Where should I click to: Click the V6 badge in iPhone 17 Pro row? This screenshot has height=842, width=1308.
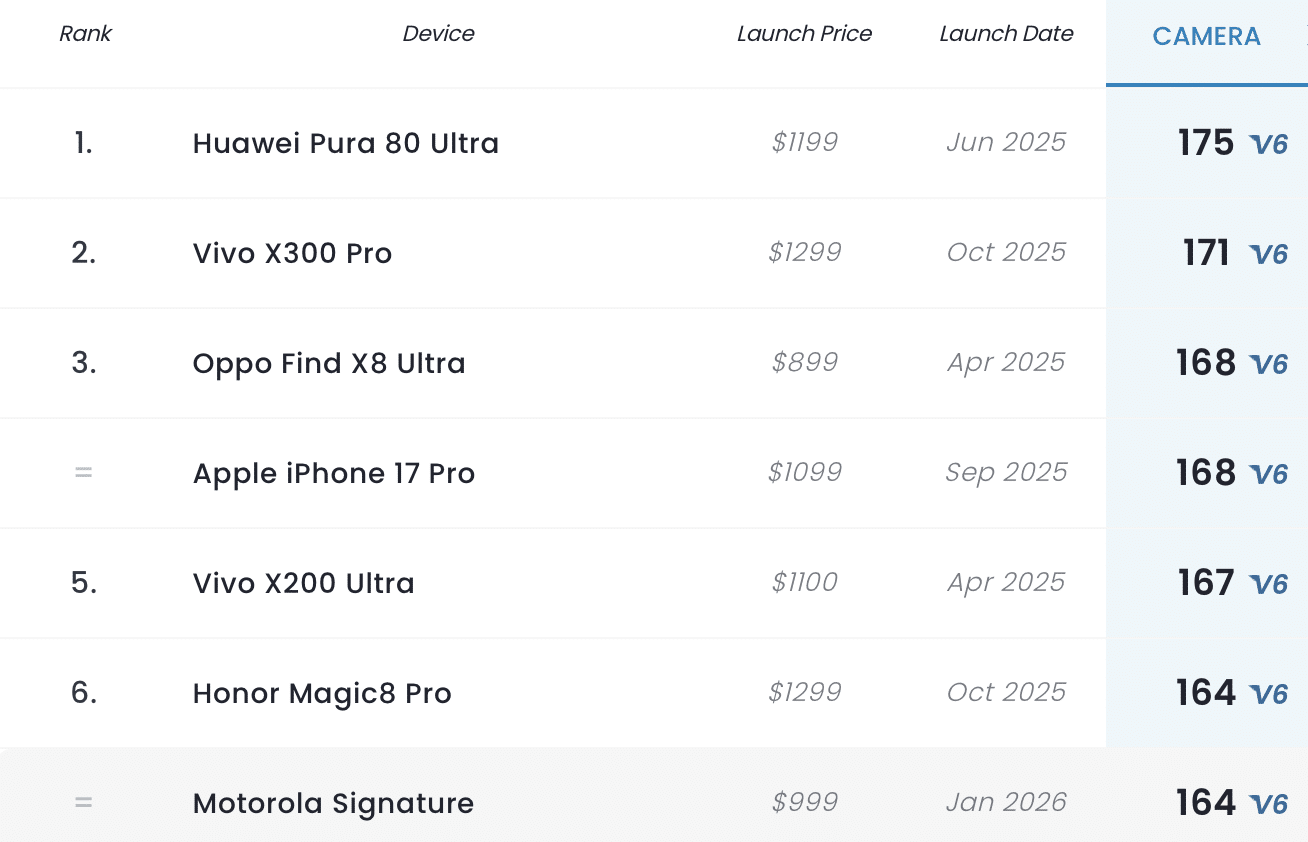[x=1269, y=475]
